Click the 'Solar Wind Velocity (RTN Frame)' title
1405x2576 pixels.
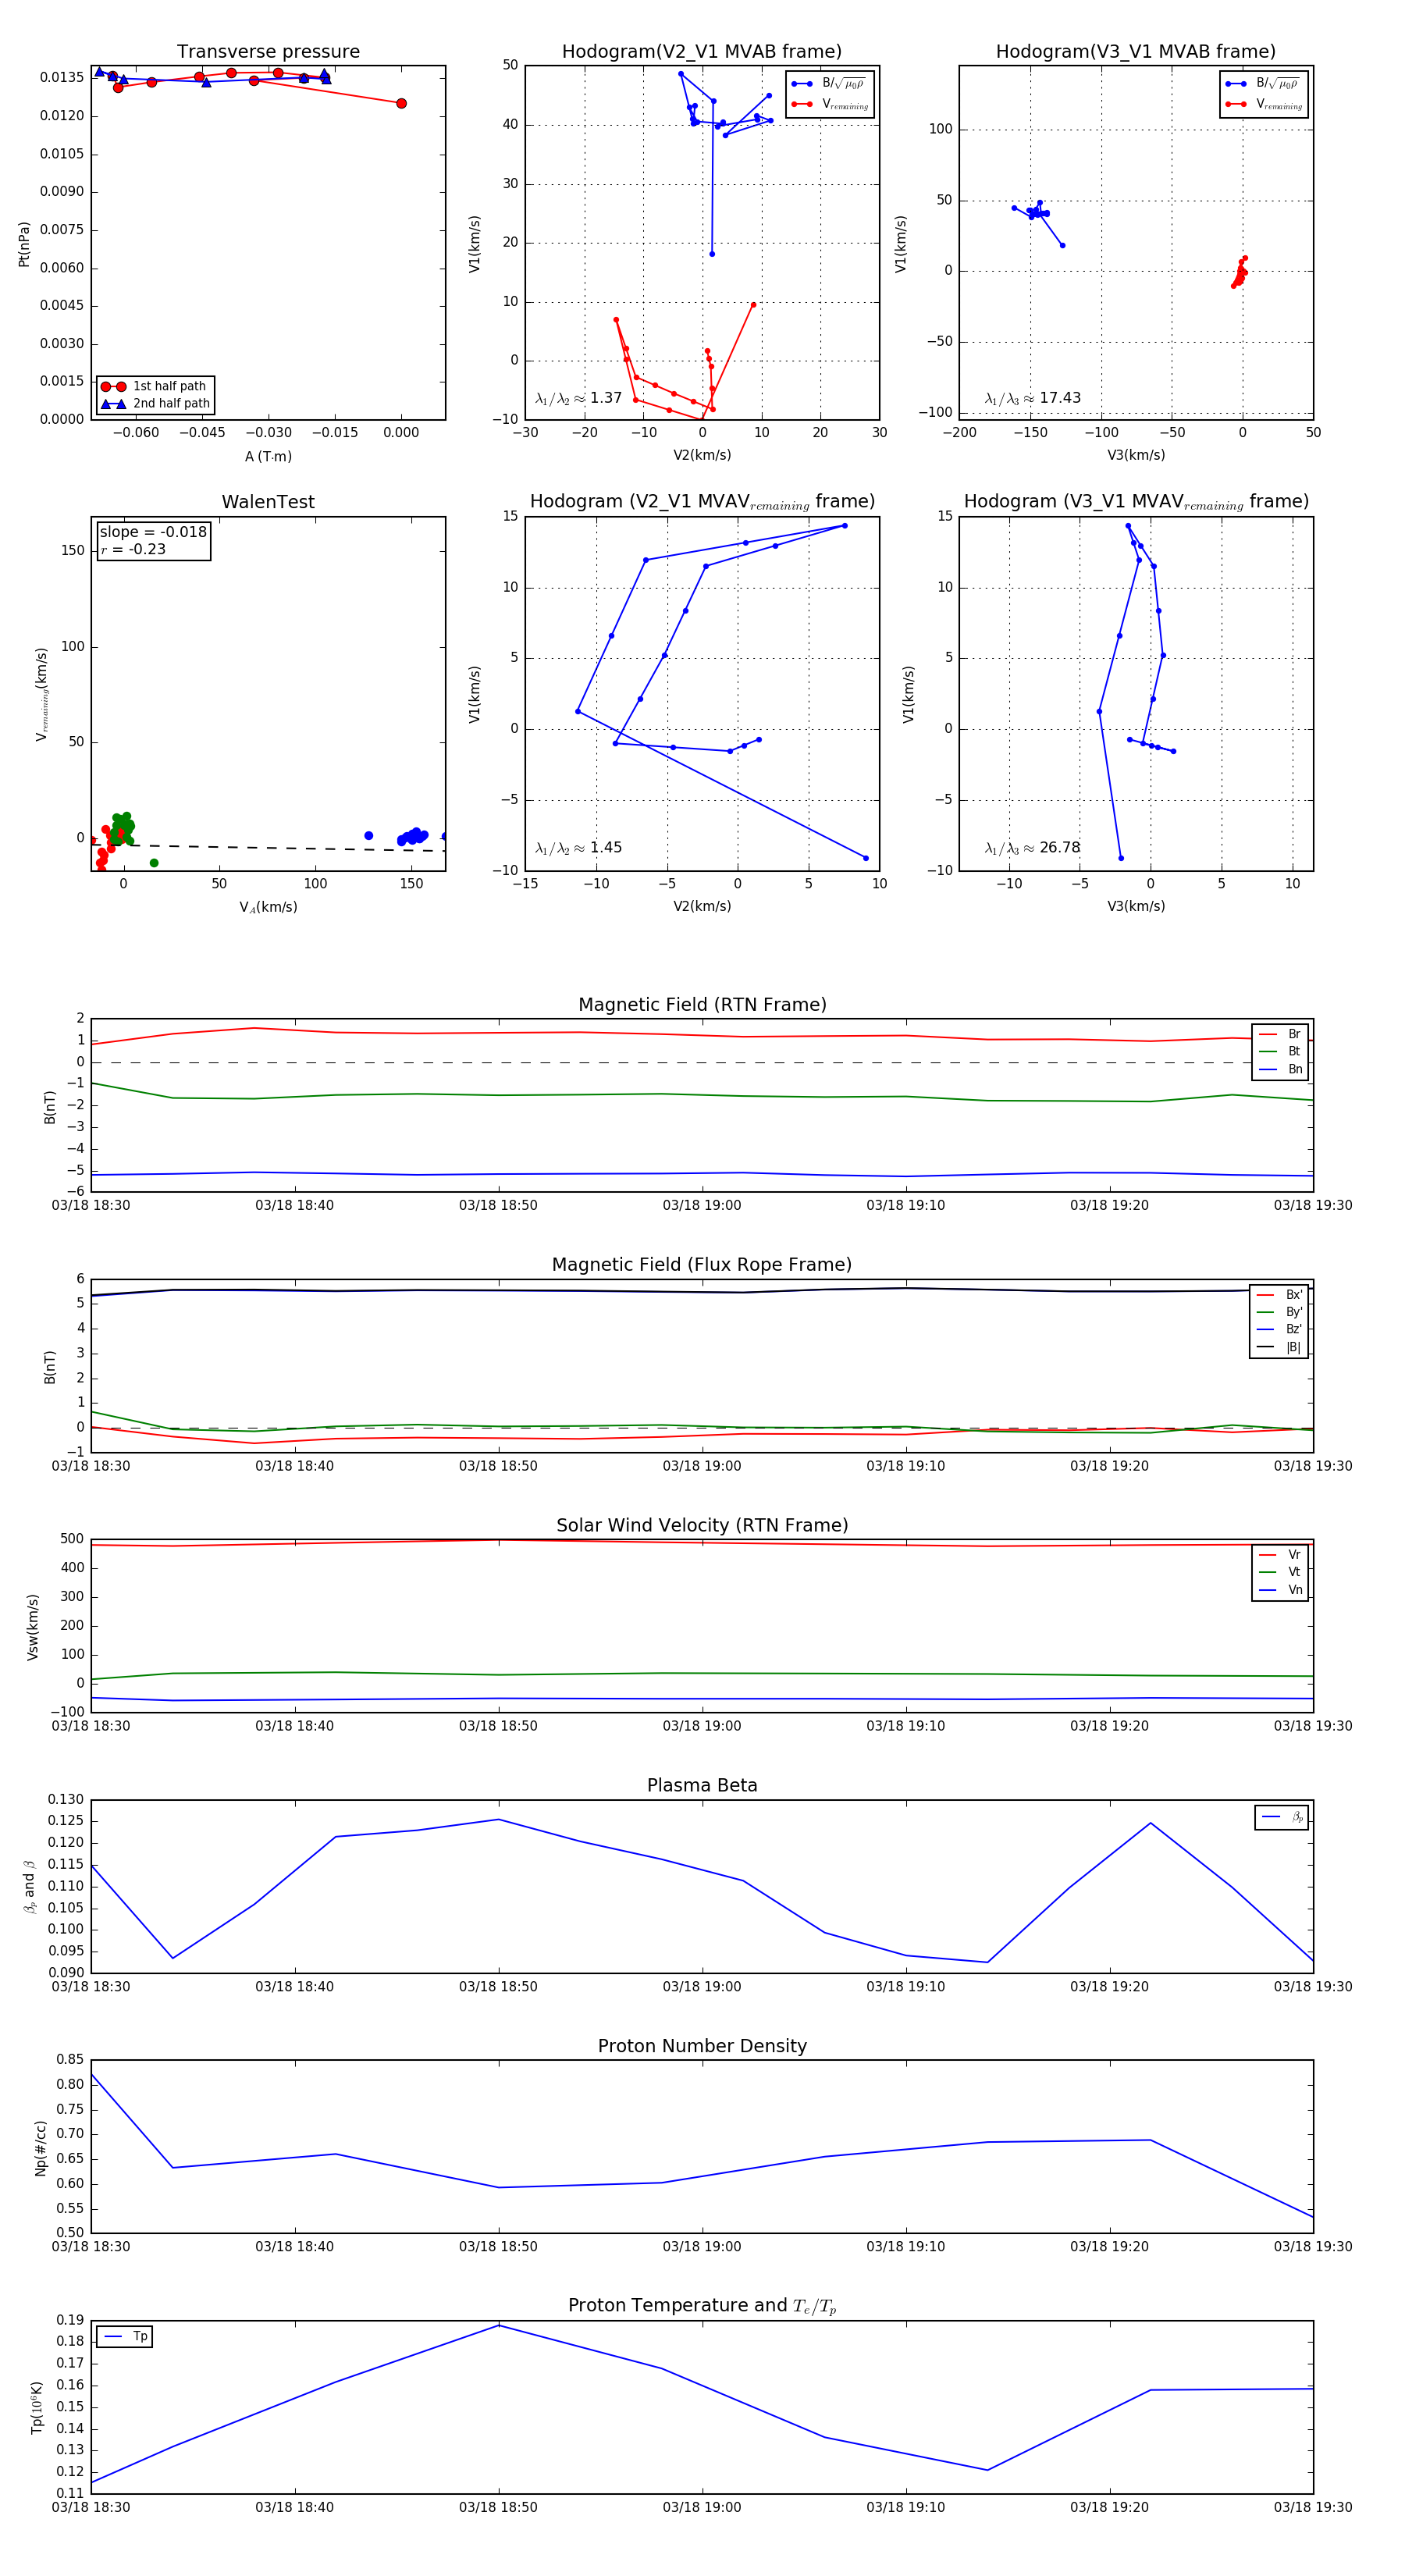pyautogui.click(x=702, y=1525)
